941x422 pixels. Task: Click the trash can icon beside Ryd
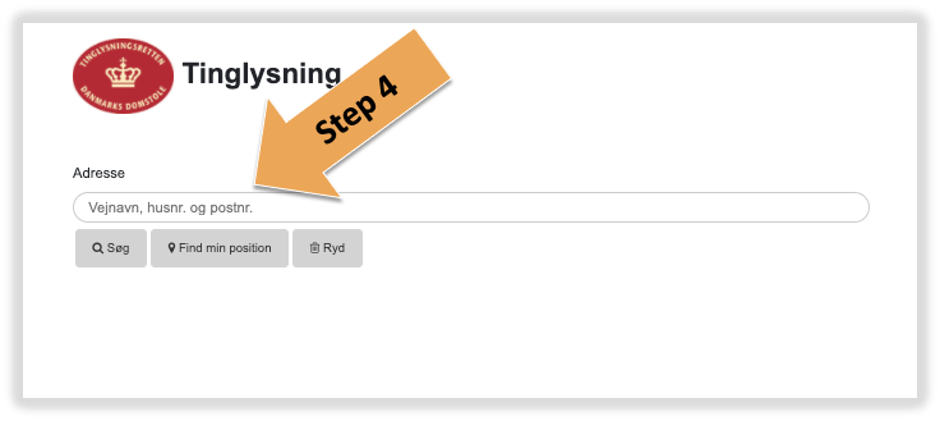314,248
